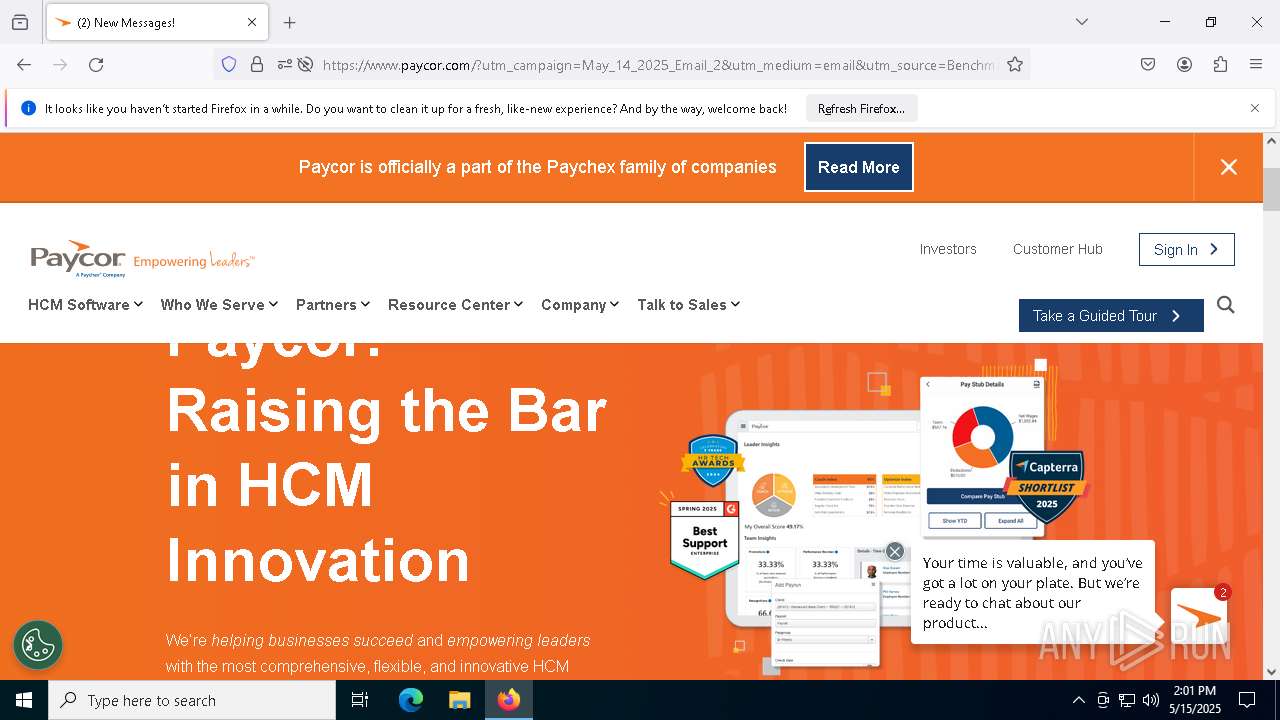Go back to previous page

point(24,64)
